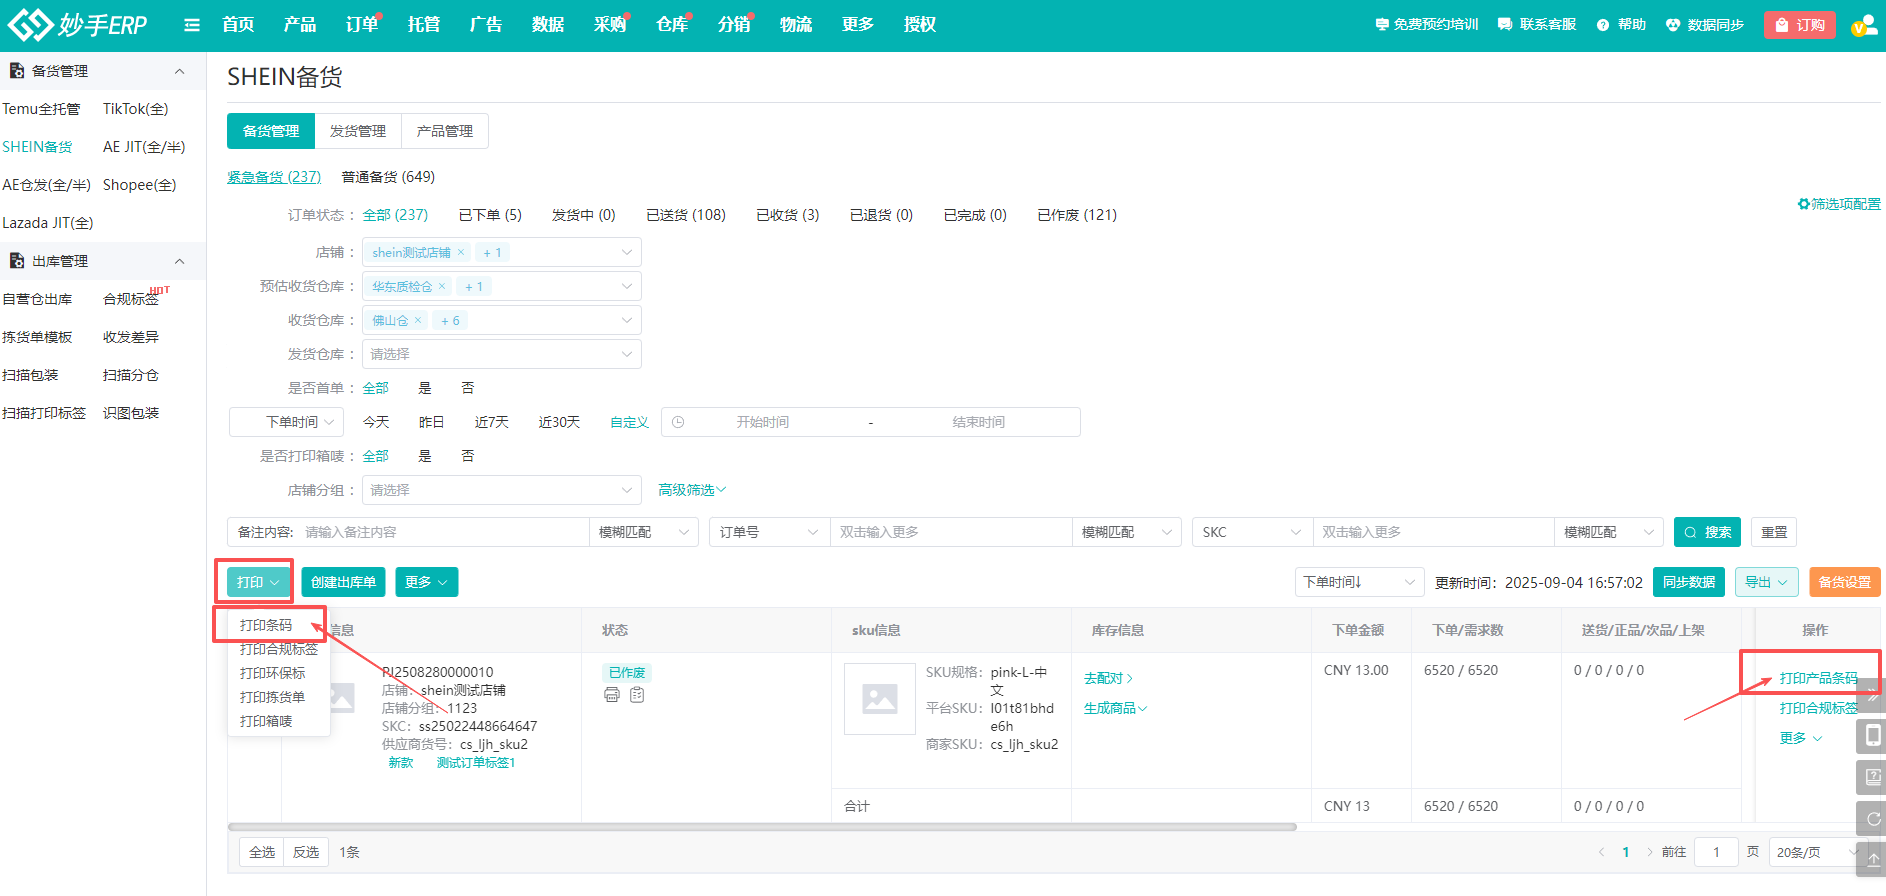Click the mobile phone icon in floating sidebar
The height and width of the screenshot is (896, 1886).
[1872, 736]
